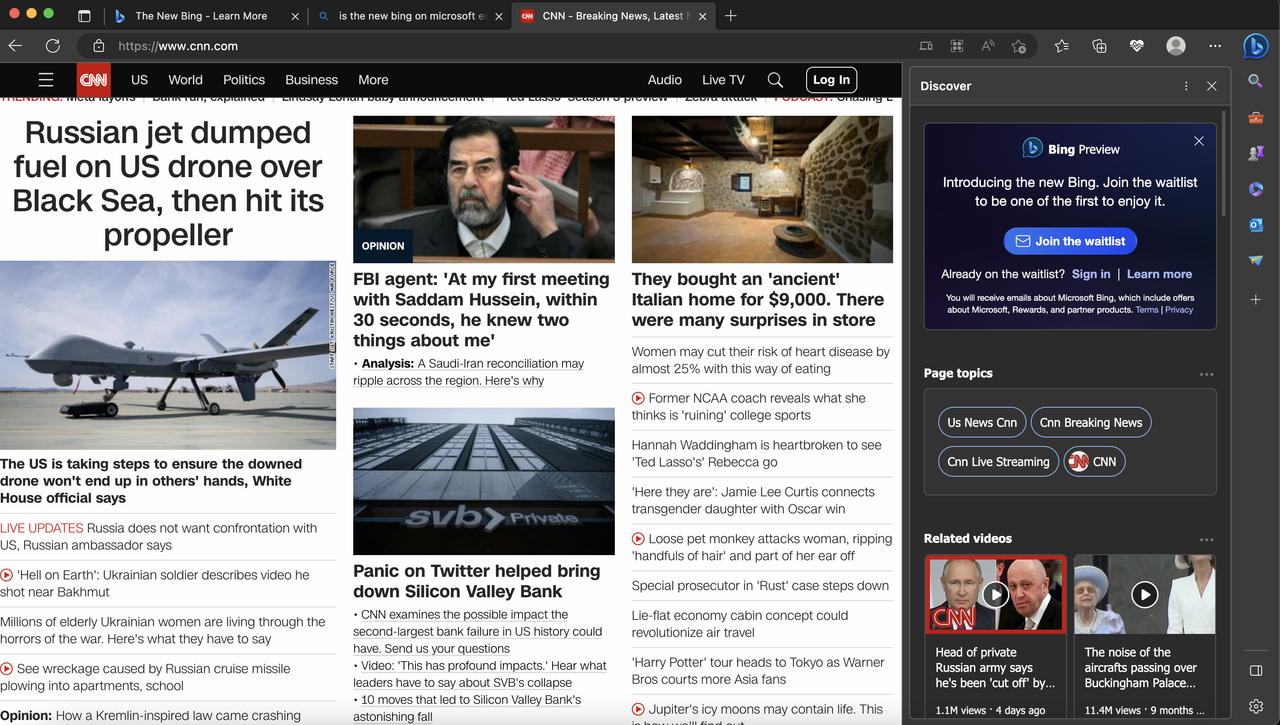Image resolution: width=1280 pixels, height=725 pixels.
Task: Open the Games panel in the sidebar
Action: click(x=1255, y=152)
